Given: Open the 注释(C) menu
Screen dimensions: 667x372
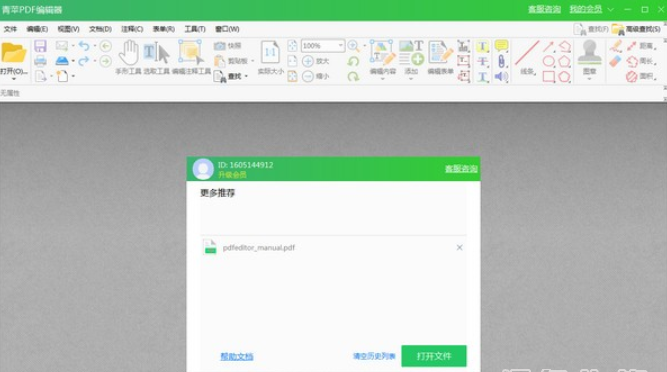Looking at the screenshot, I should click(132, 29).
